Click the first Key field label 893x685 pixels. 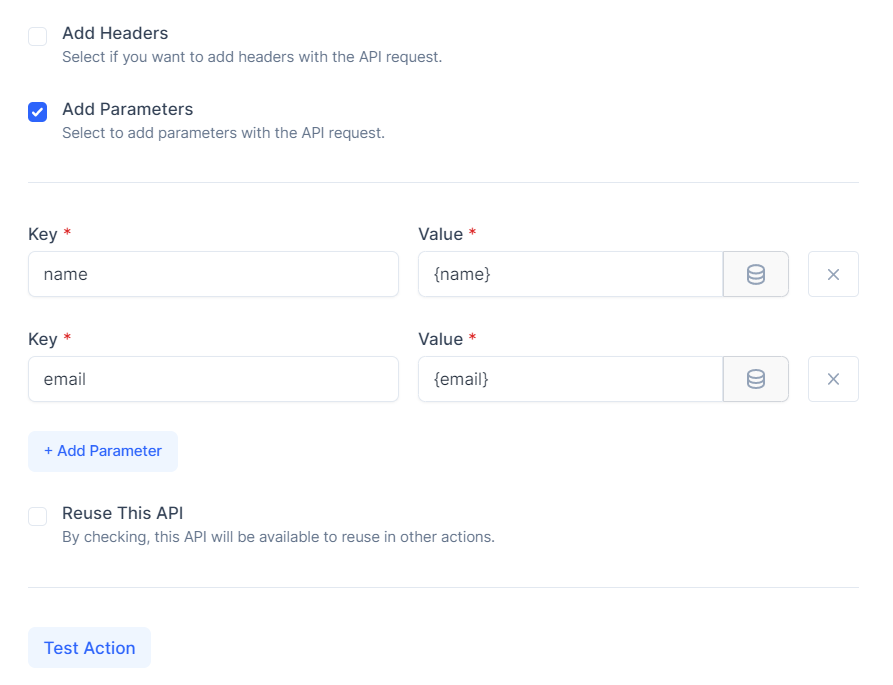[43, 234]
